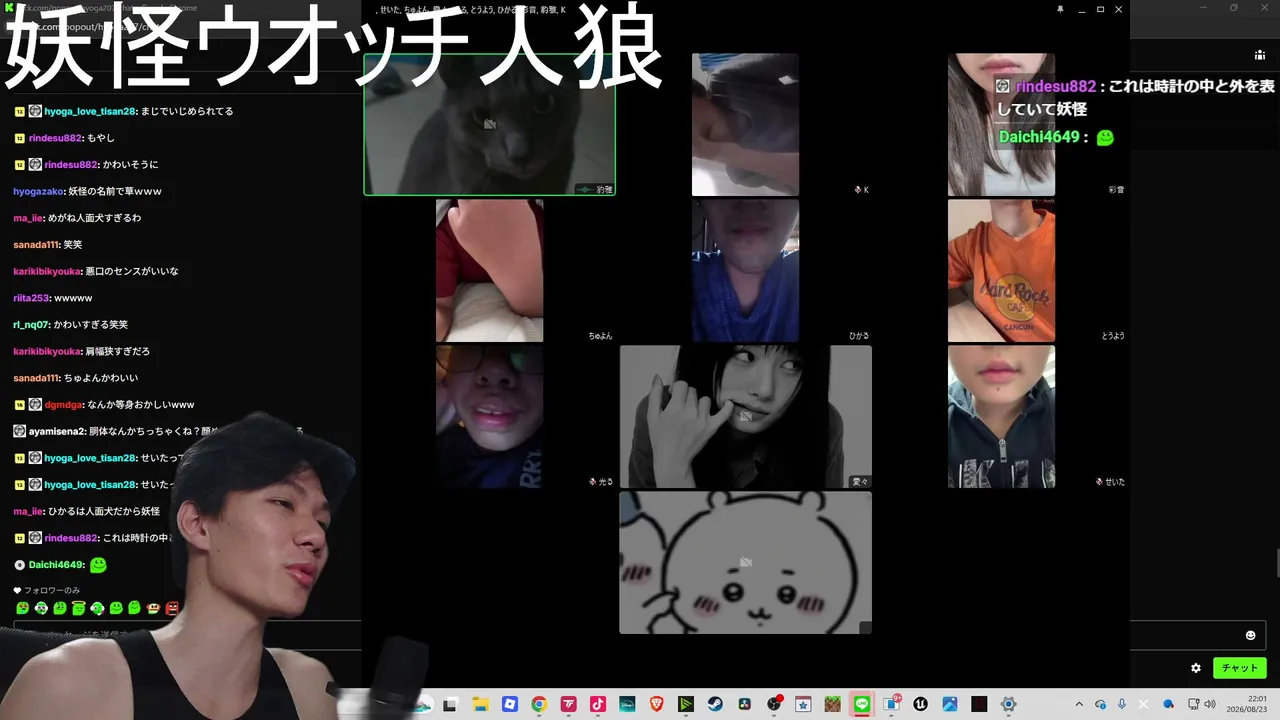The width and height of the screenshot is (1280, 720).
Task: Click the ♥ フォロワーのみ label
Action: point(46,590)
